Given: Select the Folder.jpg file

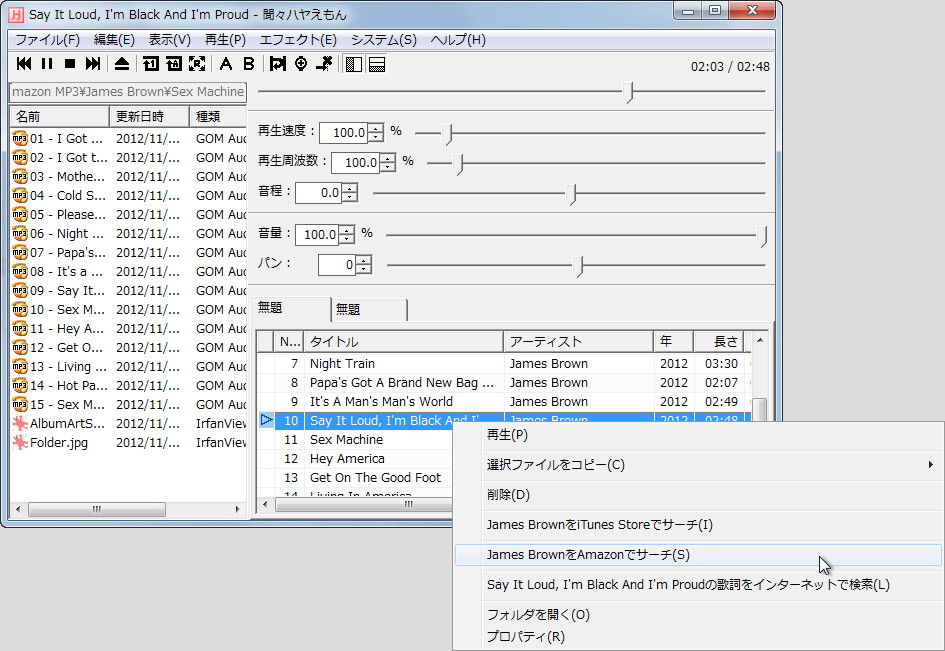Looking at the screenshot, I should click(51, 443).
